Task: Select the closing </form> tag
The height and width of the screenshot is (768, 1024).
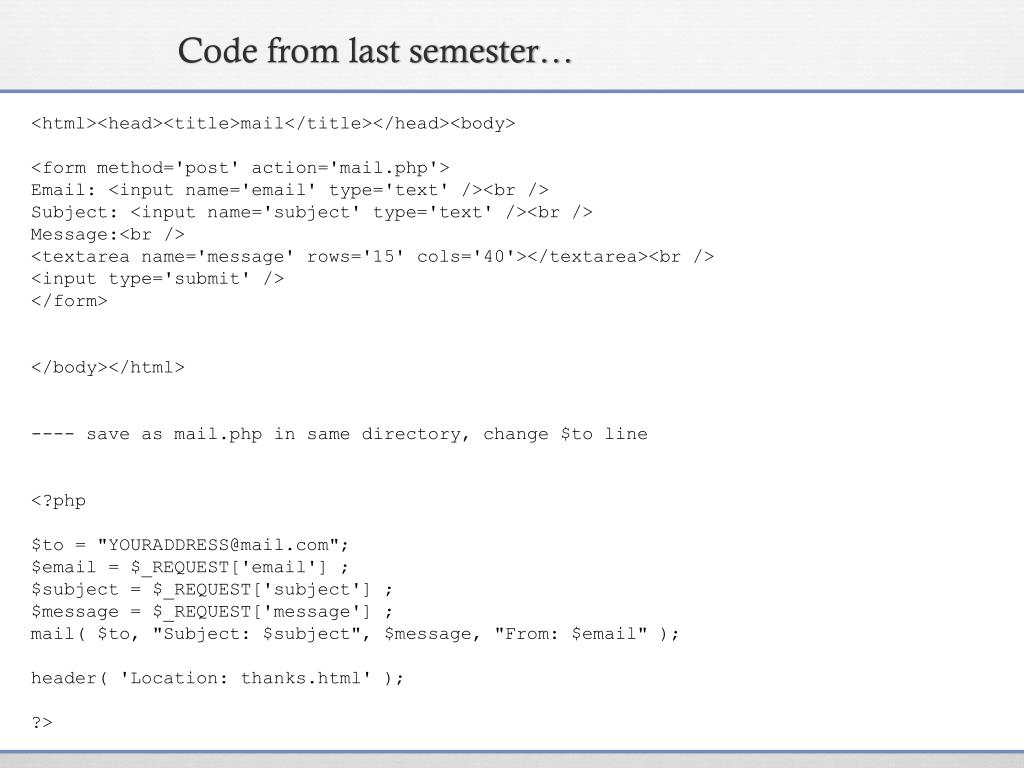Action: 69,300
